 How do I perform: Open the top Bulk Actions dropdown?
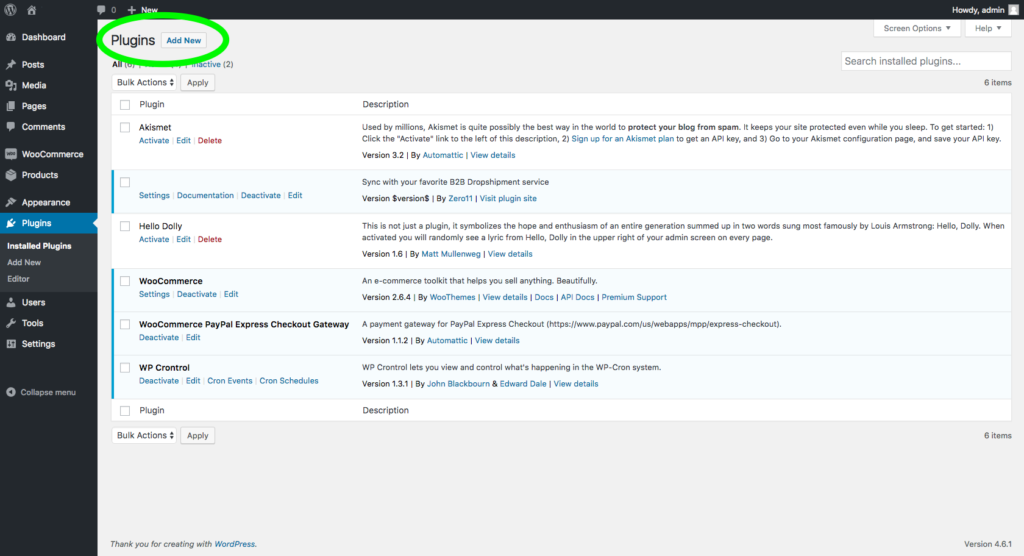coord(144,82)
